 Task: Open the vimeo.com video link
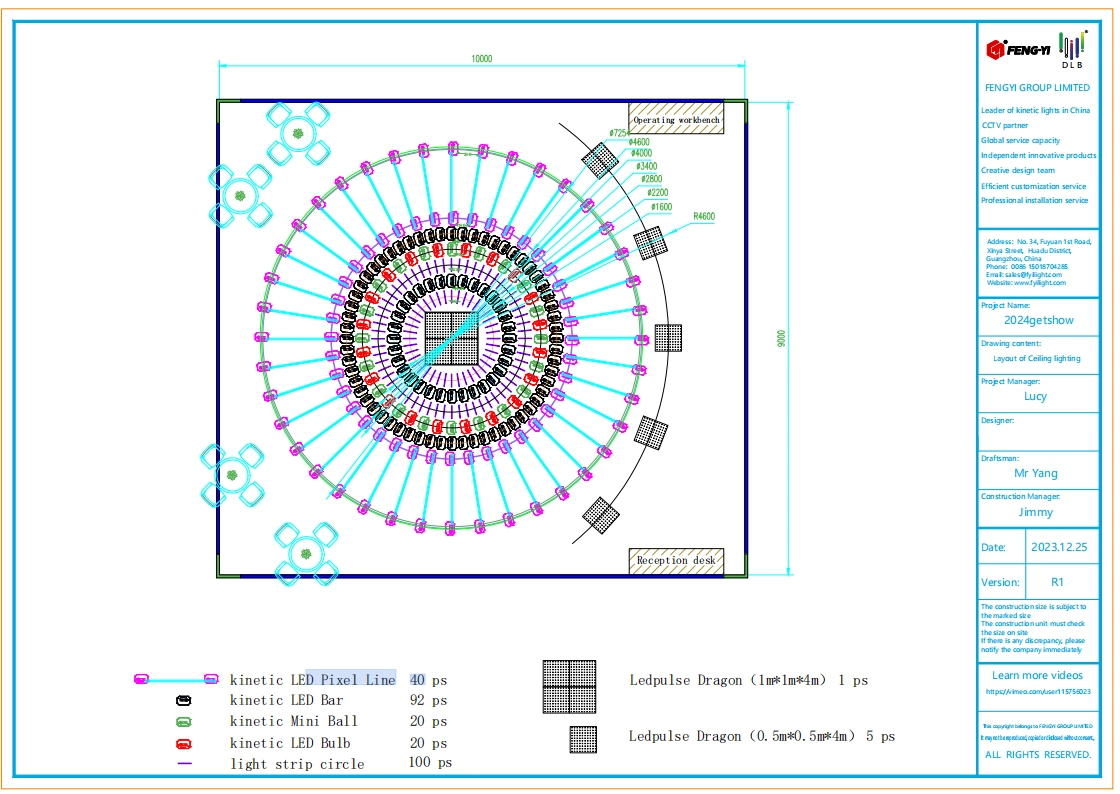(1037, 691)
